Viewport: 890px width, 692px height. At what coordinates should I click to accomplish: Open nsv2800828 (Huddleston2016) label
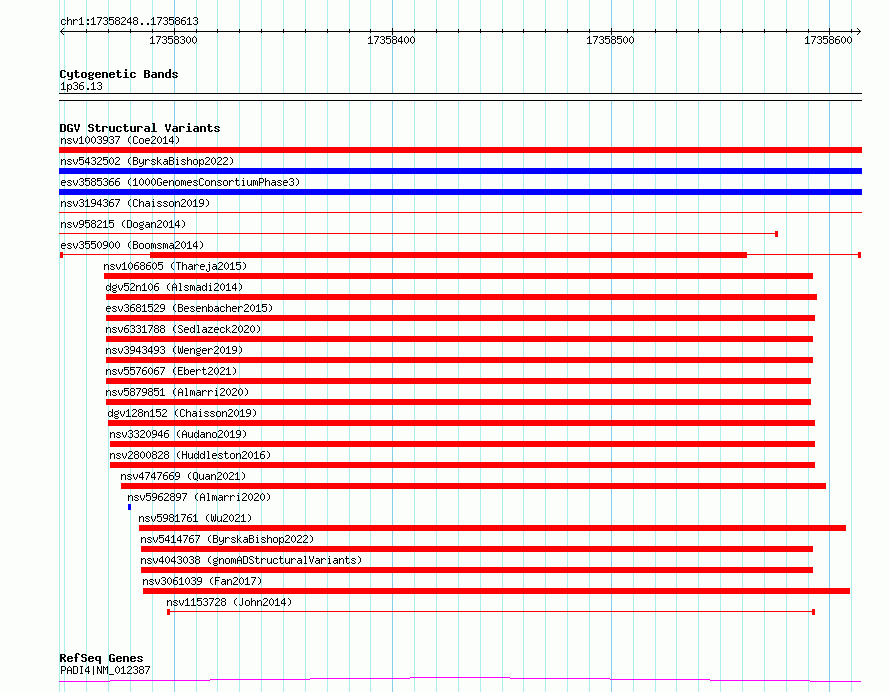click(x=190, y=455)
